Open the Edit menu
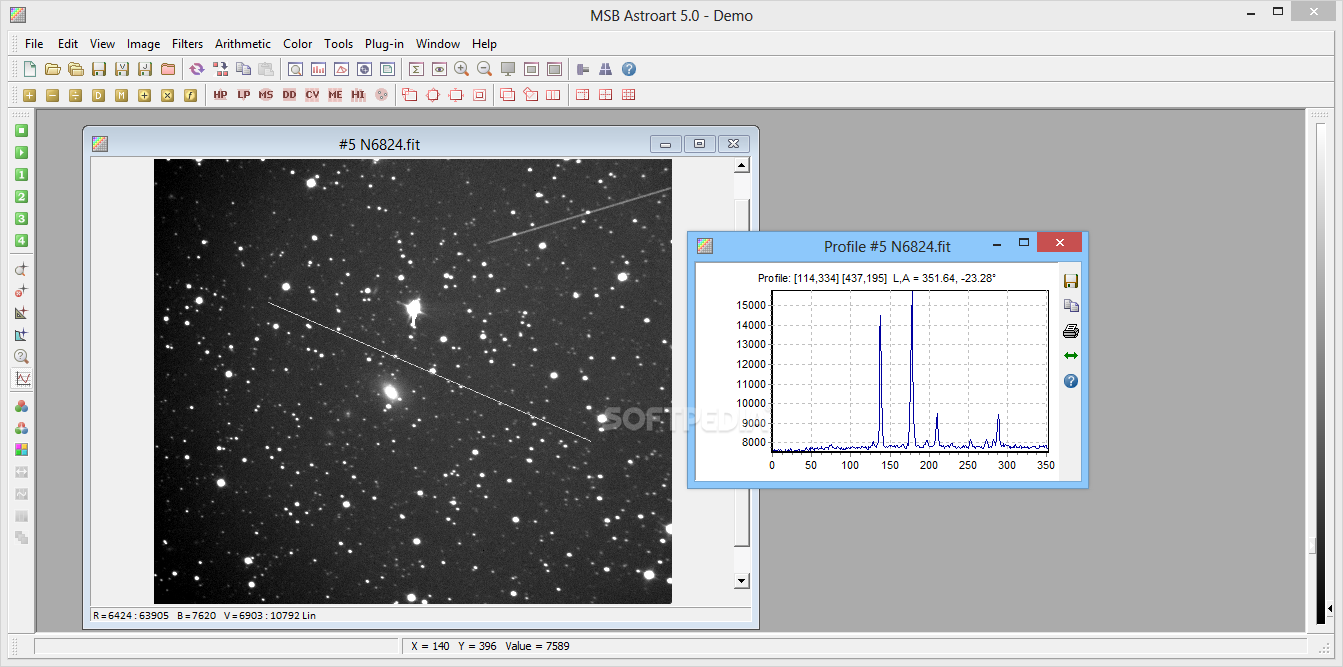Image resolution: width=1343 pixels, height=667 pixels. click(x=68, y=44)
